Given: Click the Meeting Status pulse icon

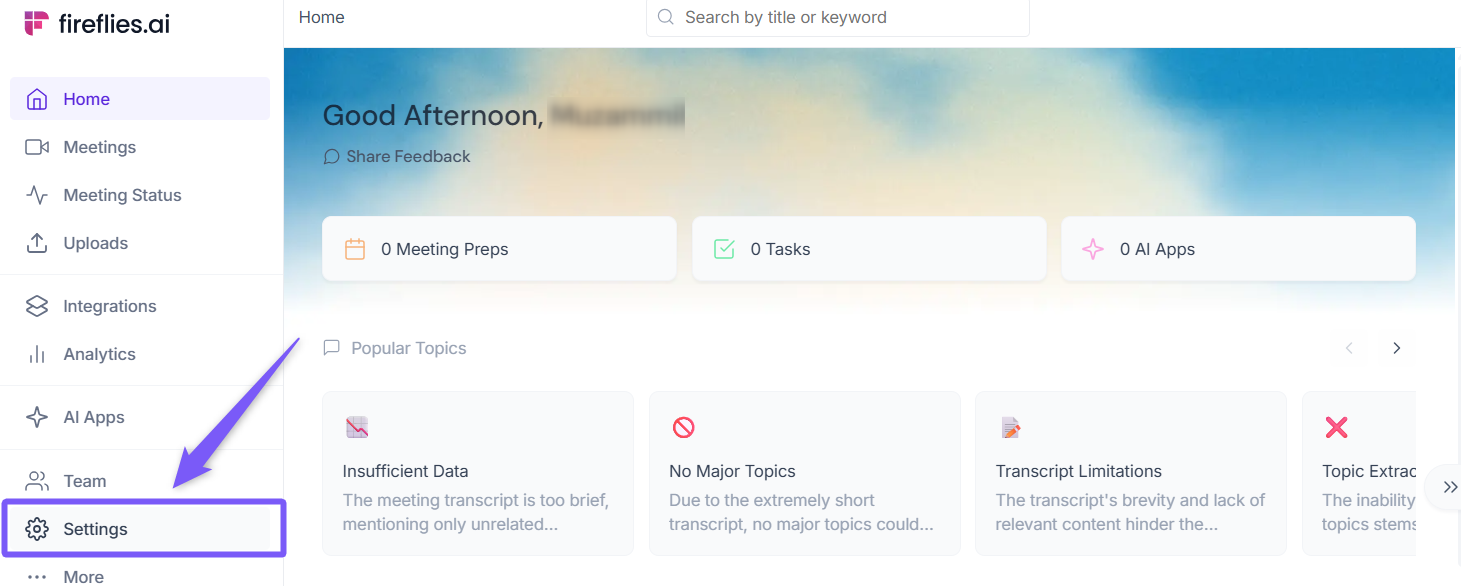Looking at the screenshot, I should tap(37, 195).
